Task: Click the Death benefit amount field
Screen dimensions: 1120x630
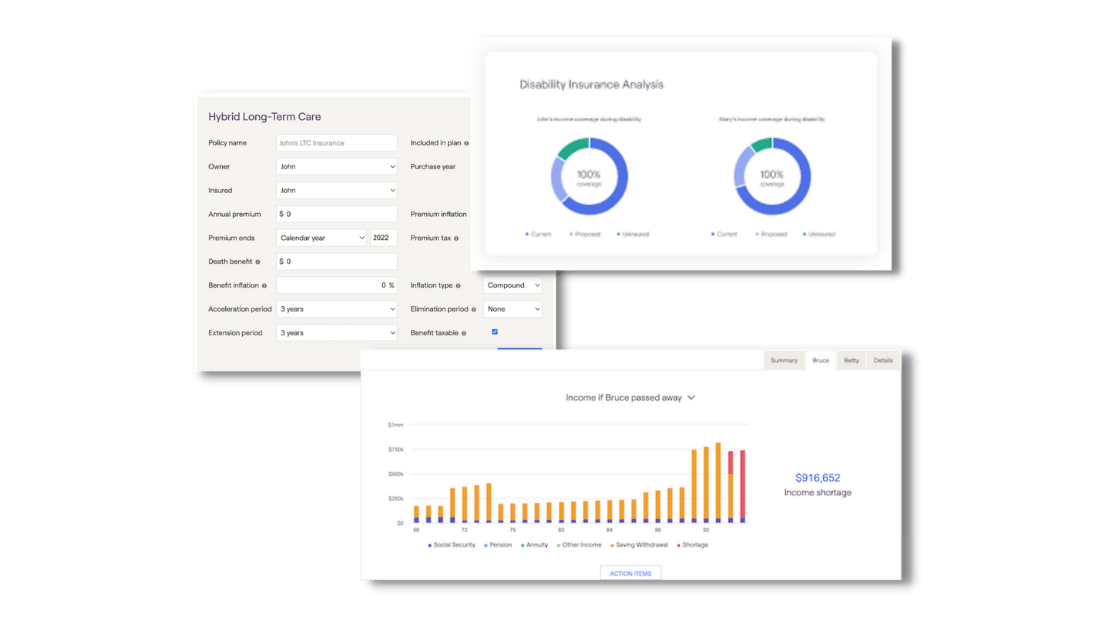Action: point(336,261)
